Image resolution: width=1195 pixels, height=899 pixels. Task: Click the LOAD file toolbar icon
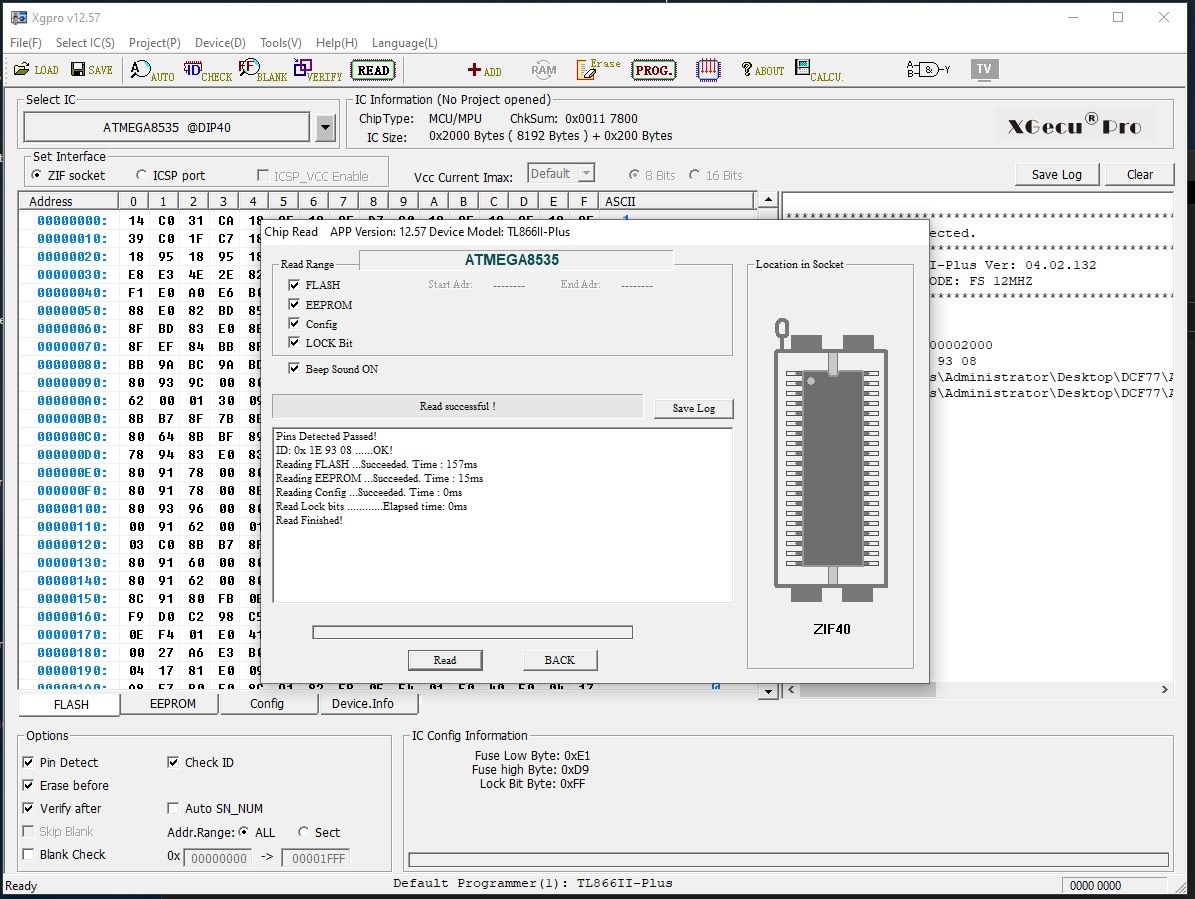36,70
